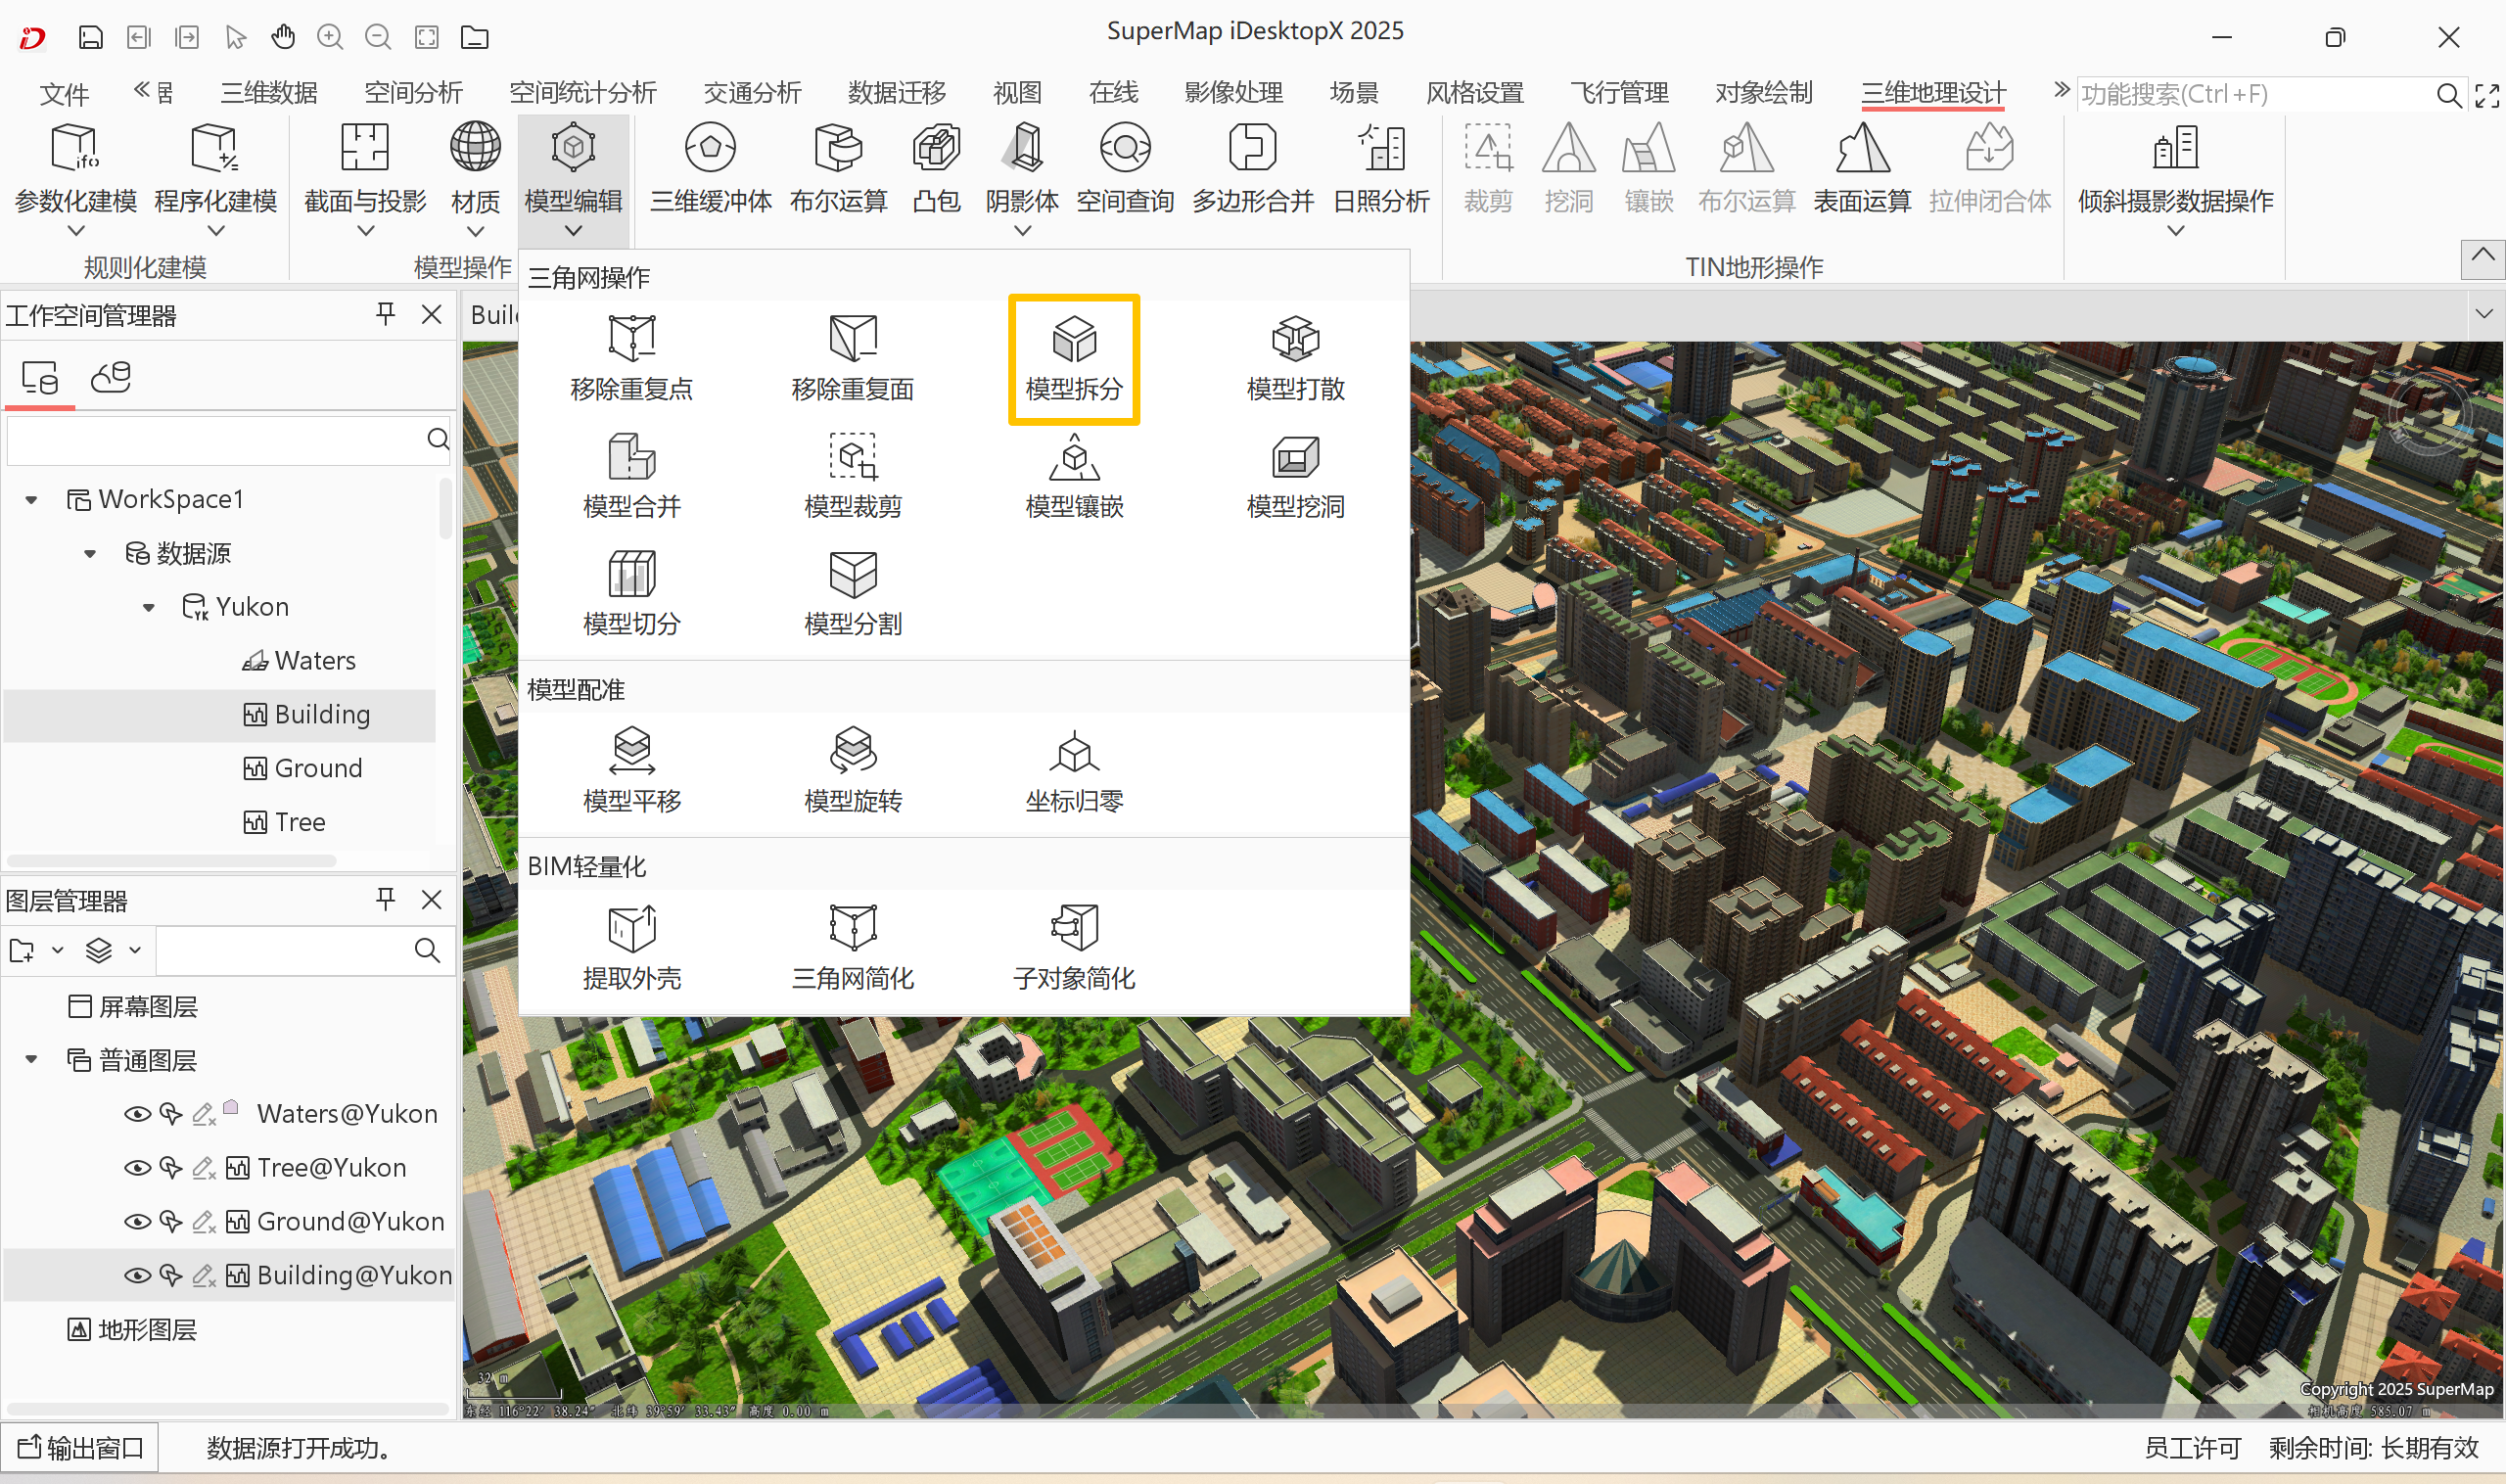Open the 文件 menu

click(64, 94)
